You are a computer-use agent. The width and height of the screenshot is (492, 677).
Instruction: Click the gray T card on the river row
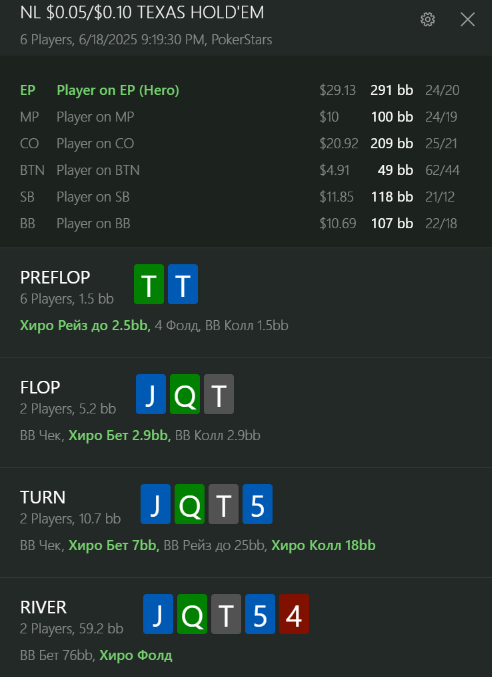coord(226,614)
